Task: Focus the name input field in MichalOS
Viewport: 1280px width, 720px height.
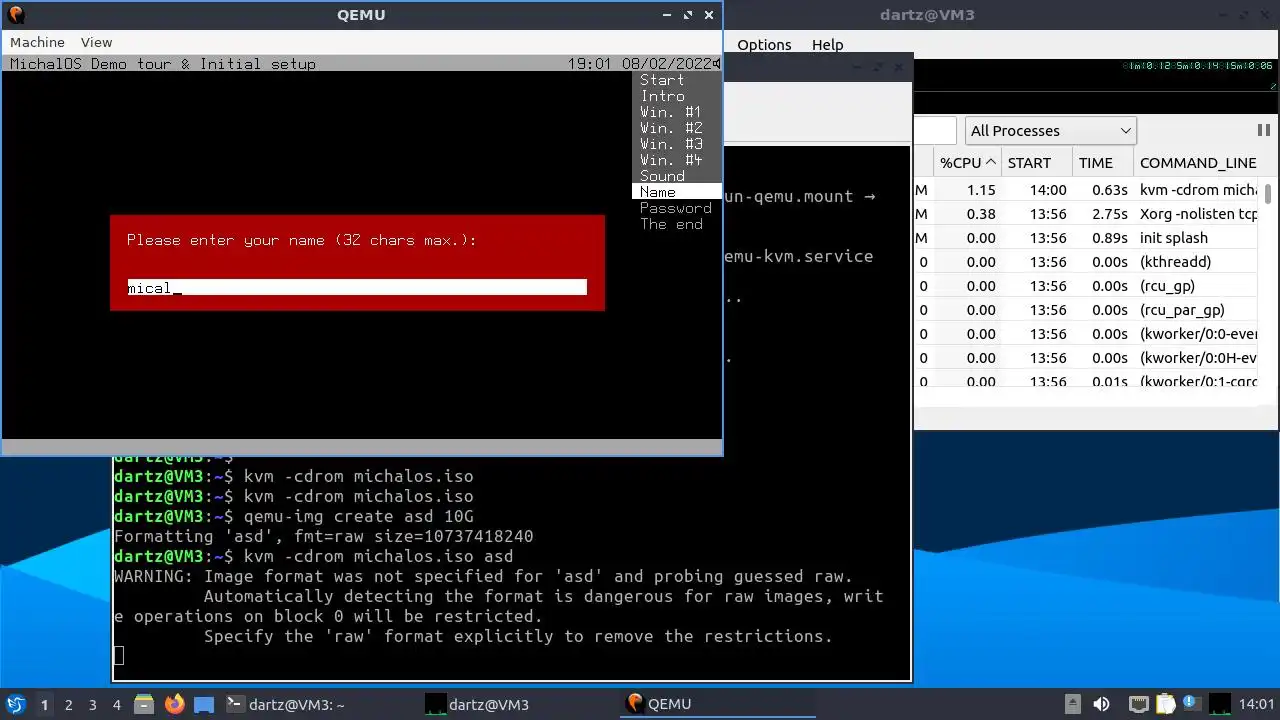Action: [357, 288]
